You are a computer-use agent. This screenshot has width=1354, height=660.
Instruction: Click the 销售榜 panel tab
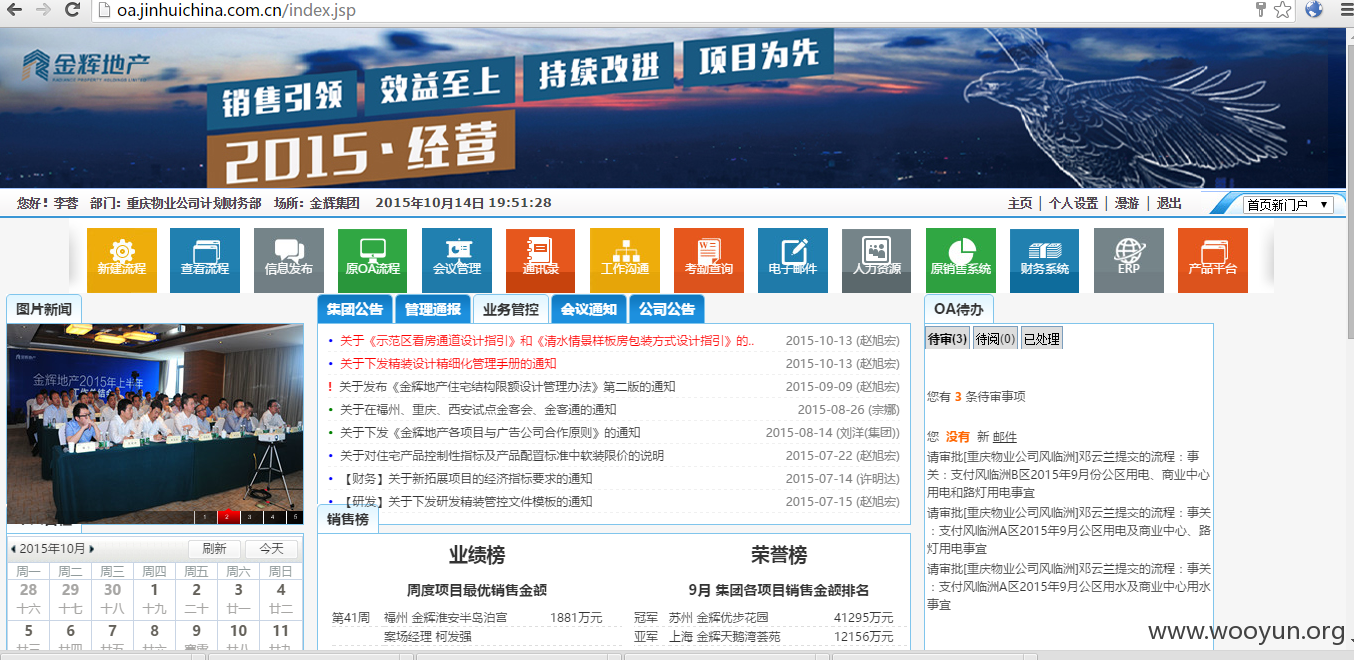(348, 519)
